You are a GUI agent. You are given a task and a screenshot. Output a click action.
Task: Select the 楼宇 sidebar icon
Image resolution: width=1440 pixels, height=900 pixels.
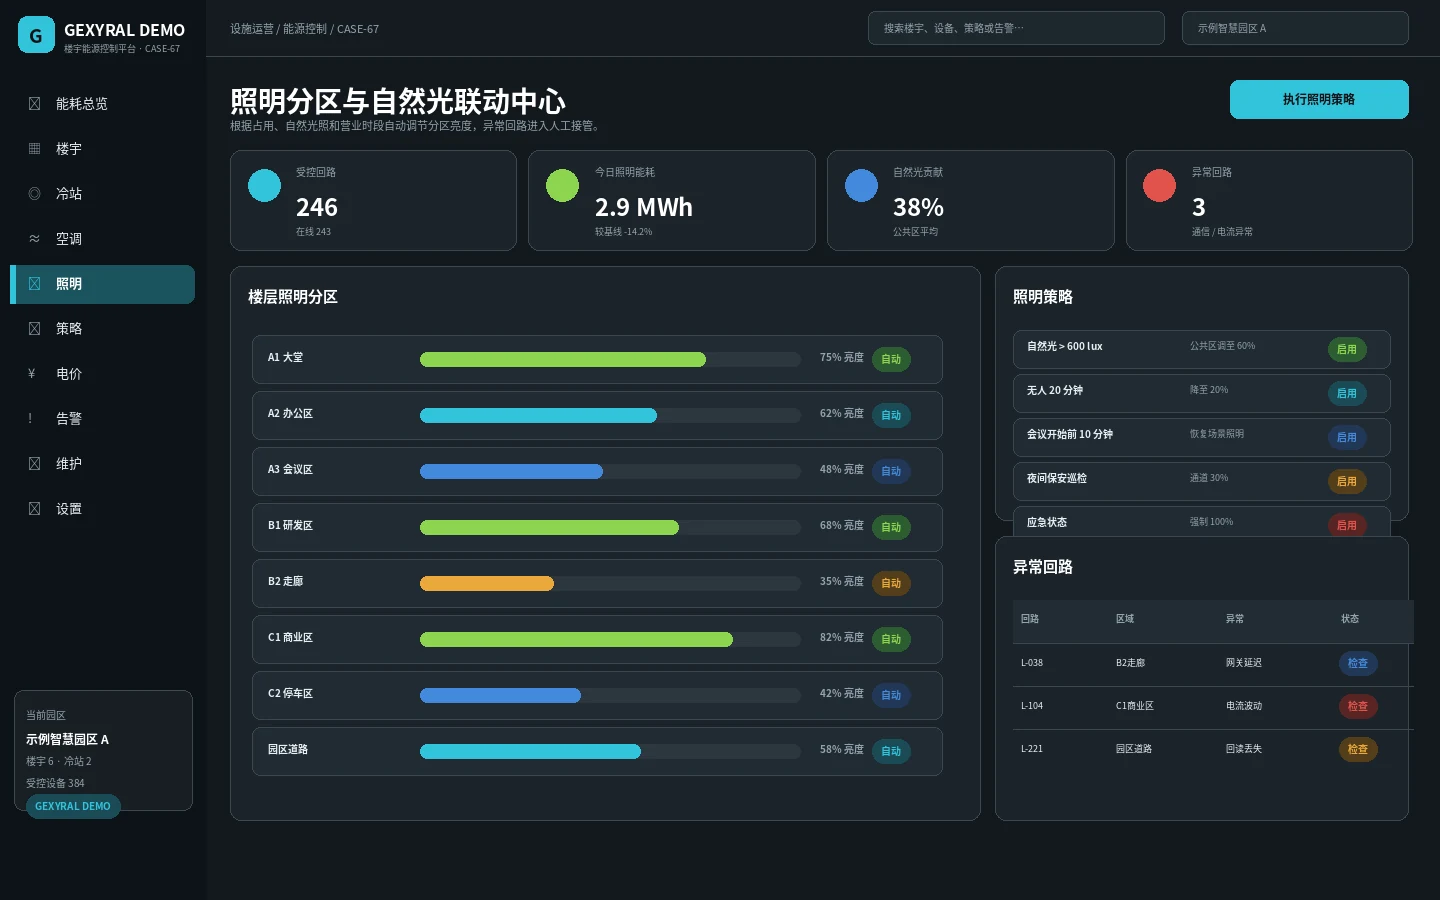click(34, 149)
